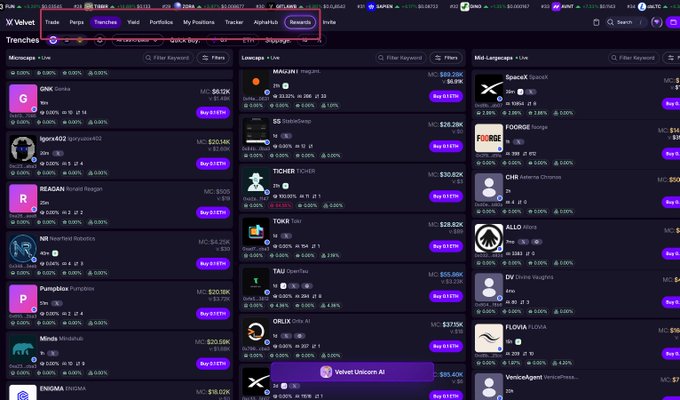
Task: Open the REAGAN token avatar
Action: point(23,198)
